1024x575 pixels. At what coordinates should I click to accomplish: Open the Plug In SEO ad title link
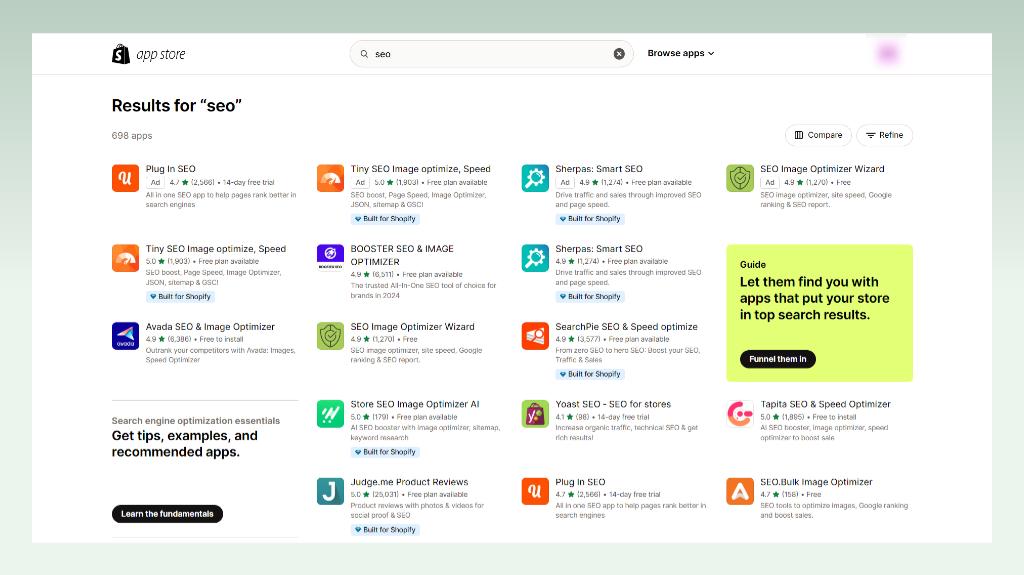coord(170,169)
